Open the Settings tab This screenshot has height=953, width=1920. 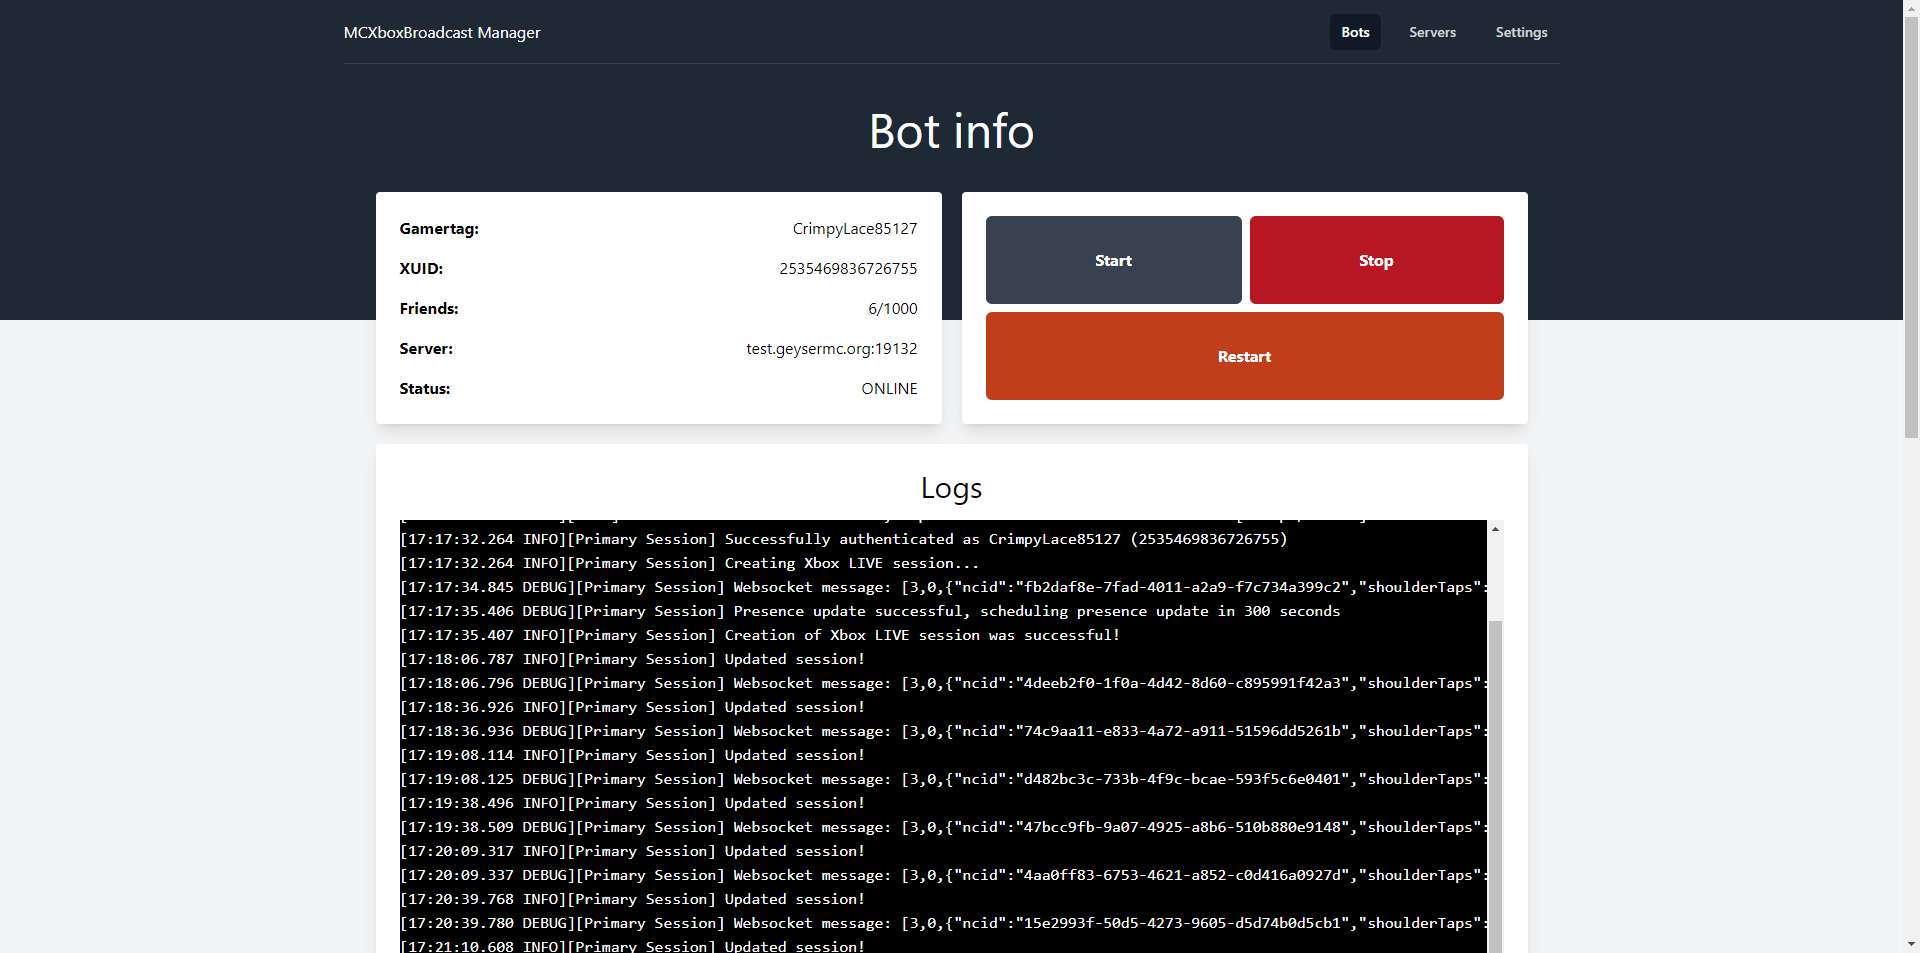(1521, 32)
